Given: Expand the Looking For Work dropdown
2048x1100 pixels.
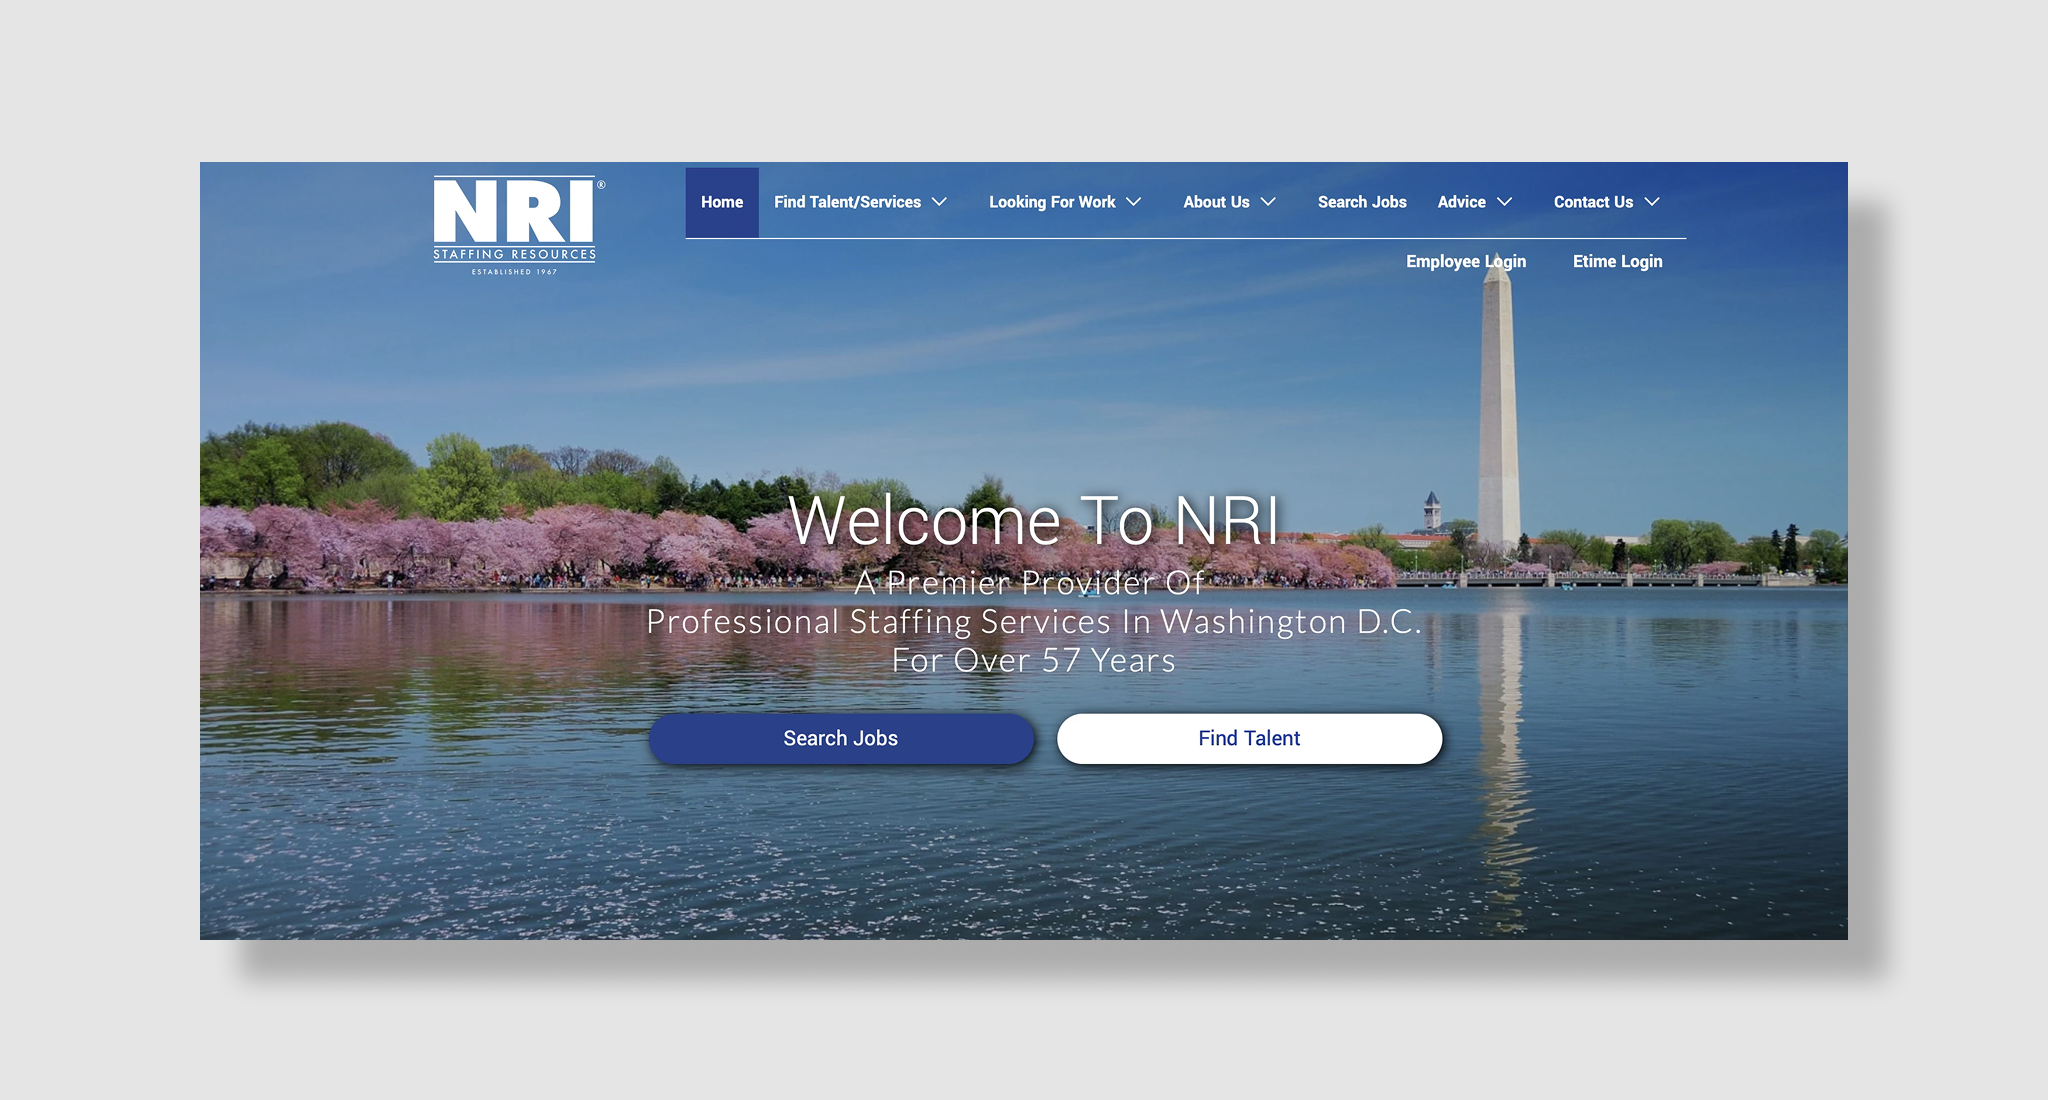Looking at the screenshot, I should pyautogui.click(x=1051, y=202).
